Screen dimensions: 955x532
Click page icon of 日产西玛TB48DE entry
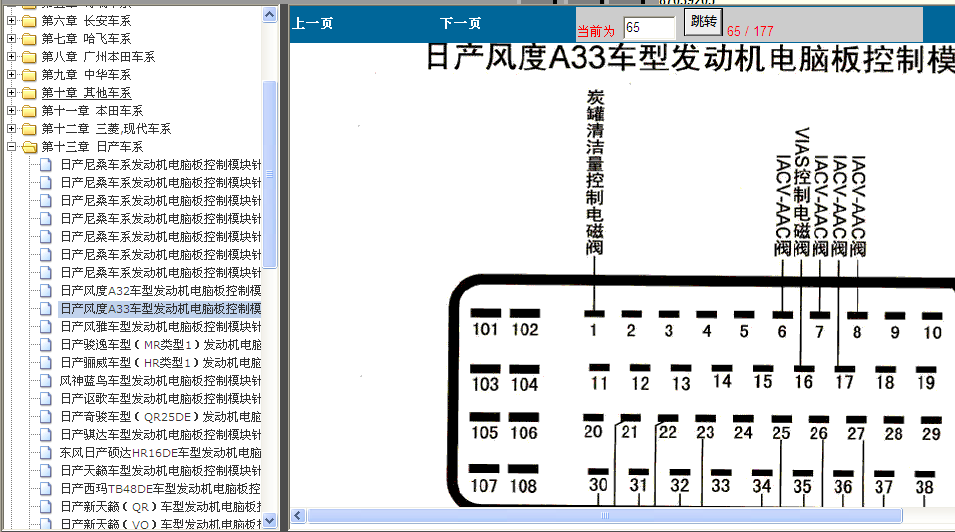[46, 488]
